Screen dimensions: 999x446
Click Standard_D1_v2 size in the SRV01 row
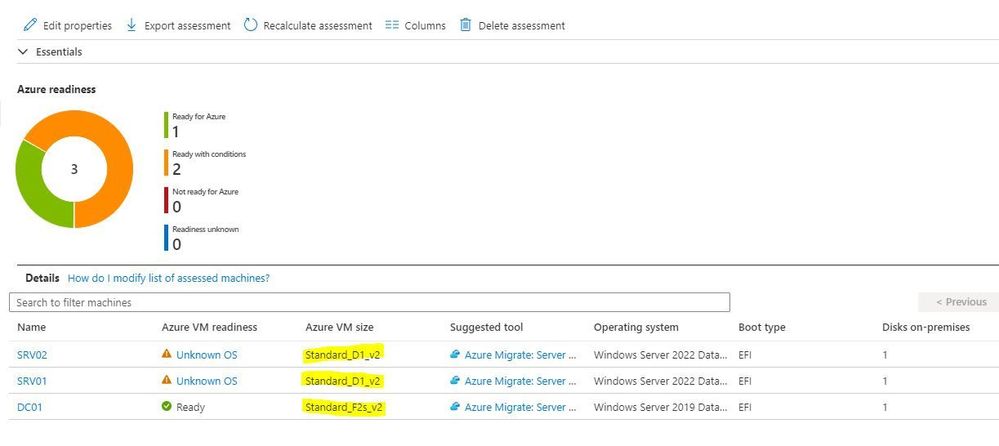[x=343, y=381]
